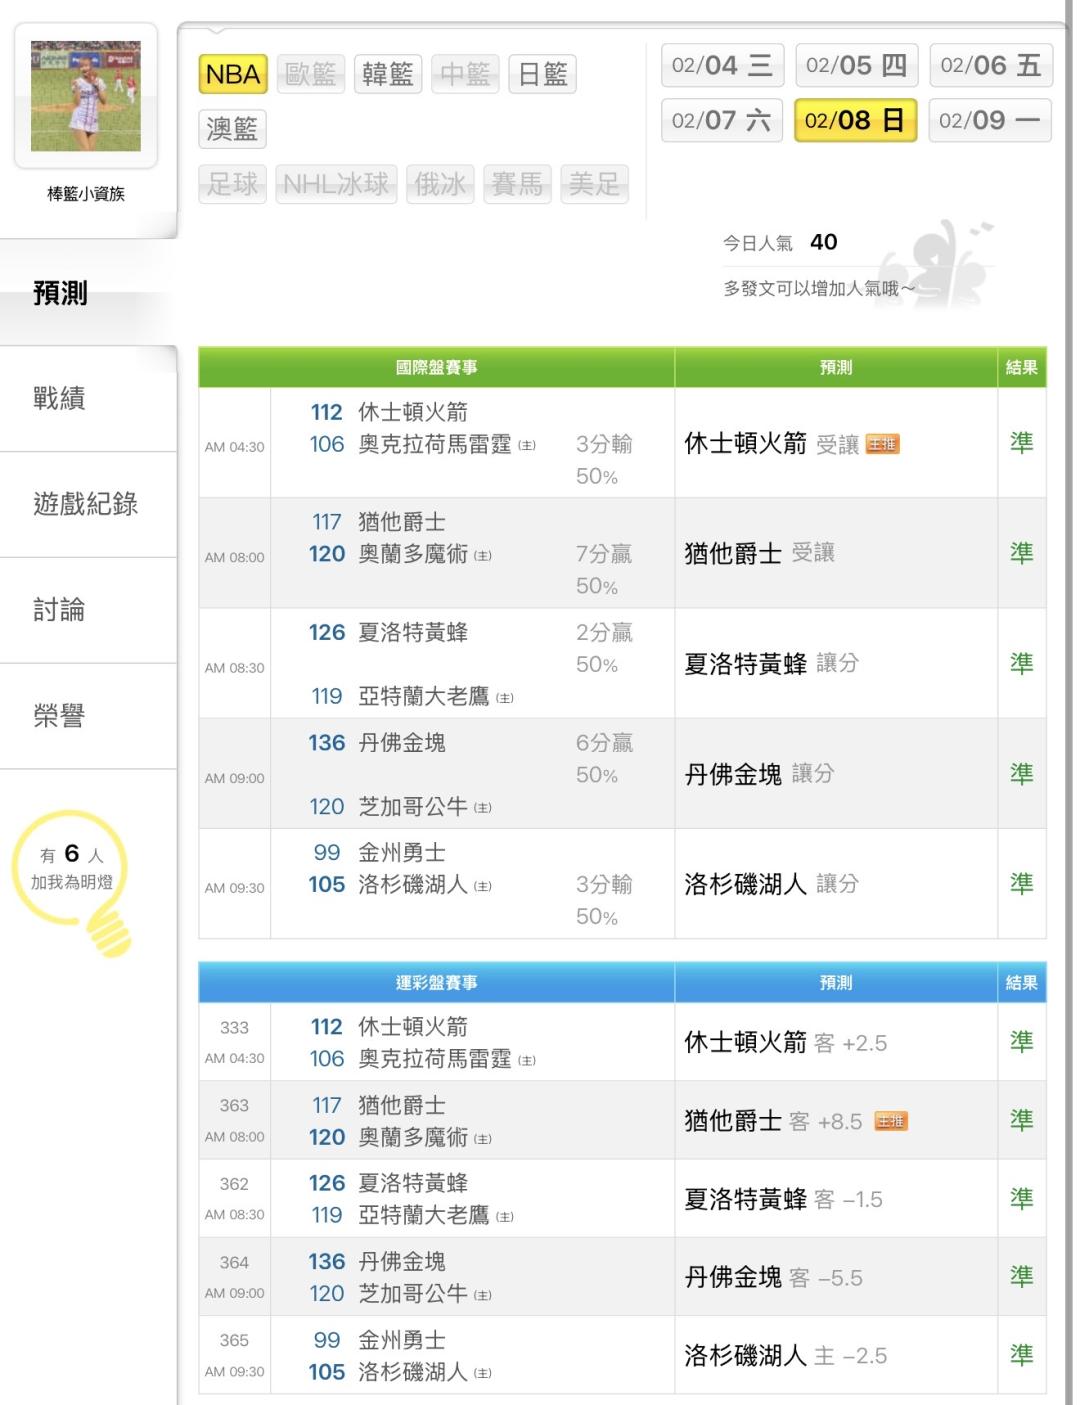Open 榮譽 sidebar section
The width and height of the screenshot is (1080, 1405).
tap(59, 716)
